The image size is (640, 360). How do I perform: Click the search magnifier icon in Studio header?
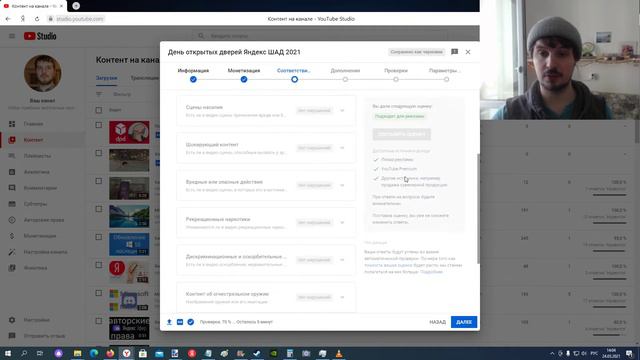(201, 36)
